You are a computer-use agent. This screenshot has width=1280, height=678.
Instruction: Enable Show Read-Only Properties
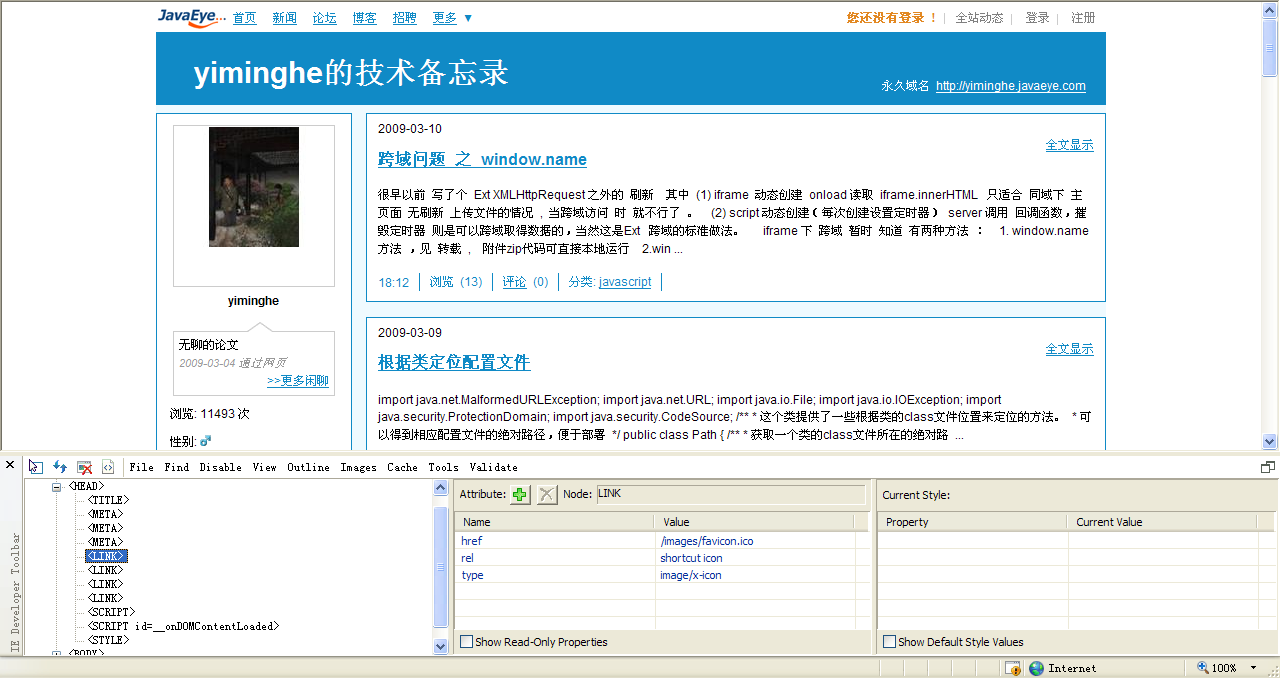466,642
